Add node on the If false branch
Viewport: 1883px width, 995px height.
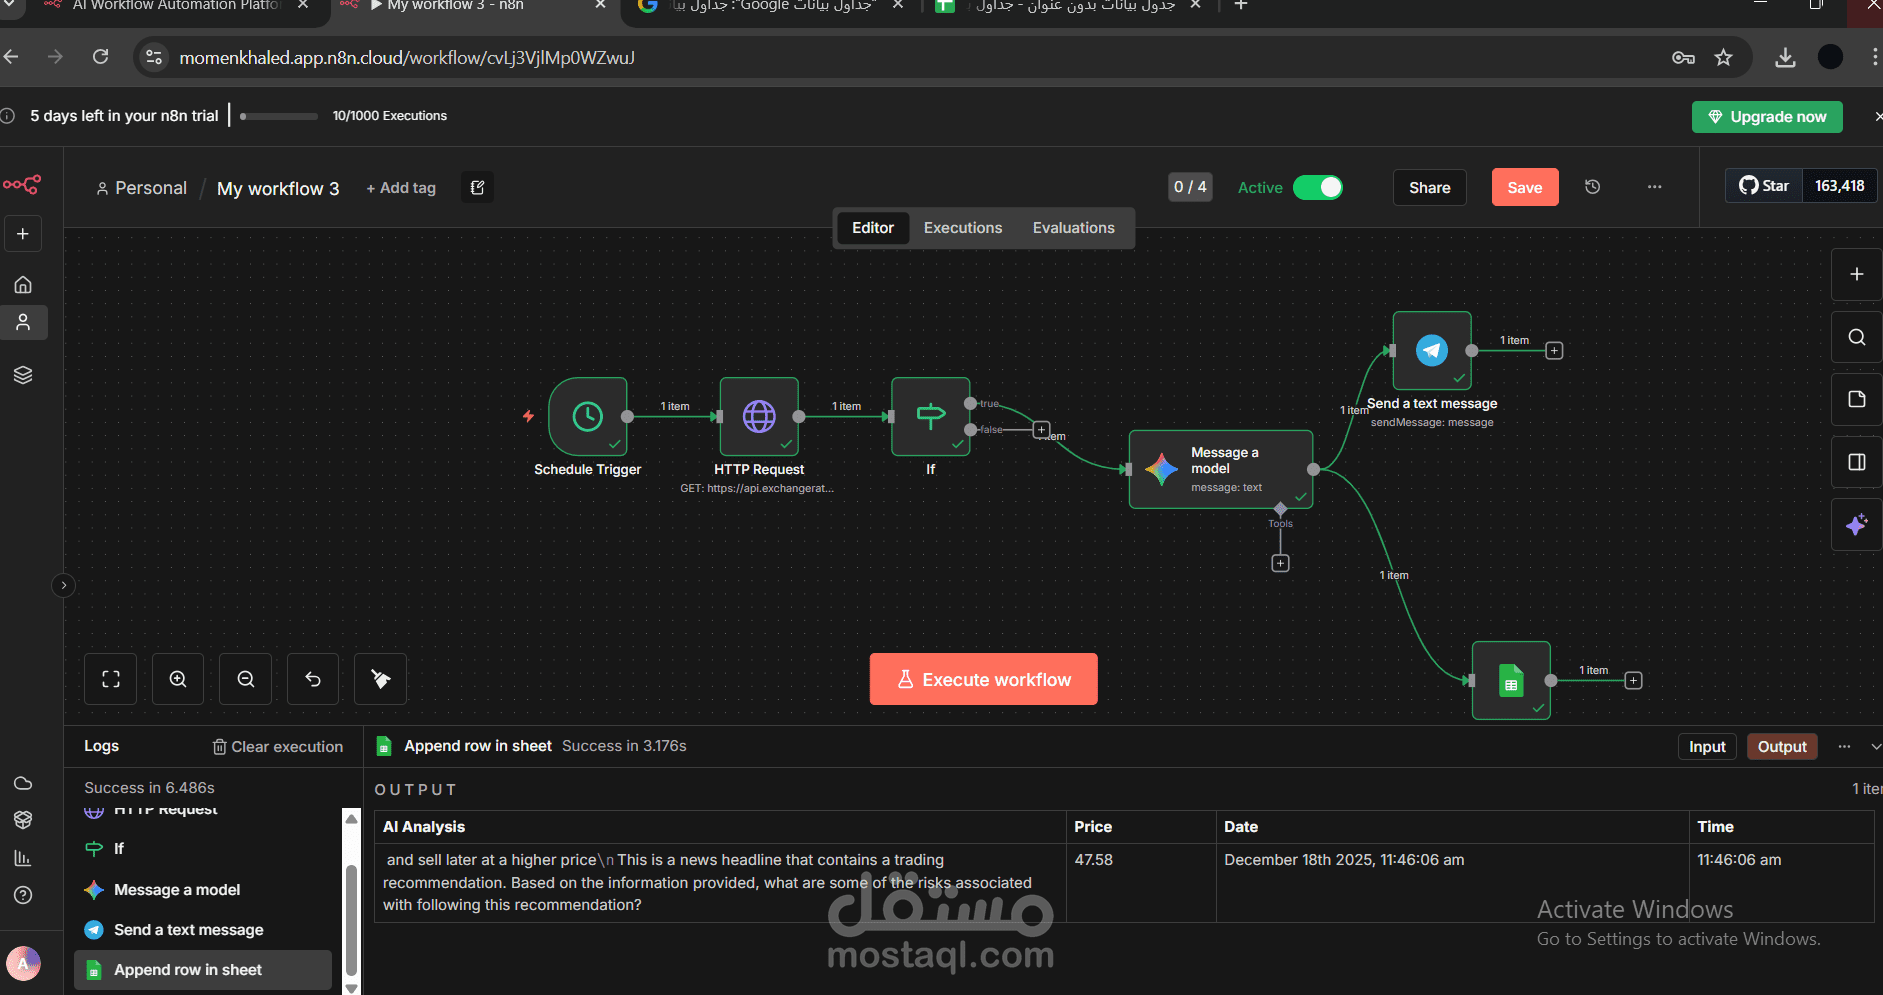pos(1041,430)
